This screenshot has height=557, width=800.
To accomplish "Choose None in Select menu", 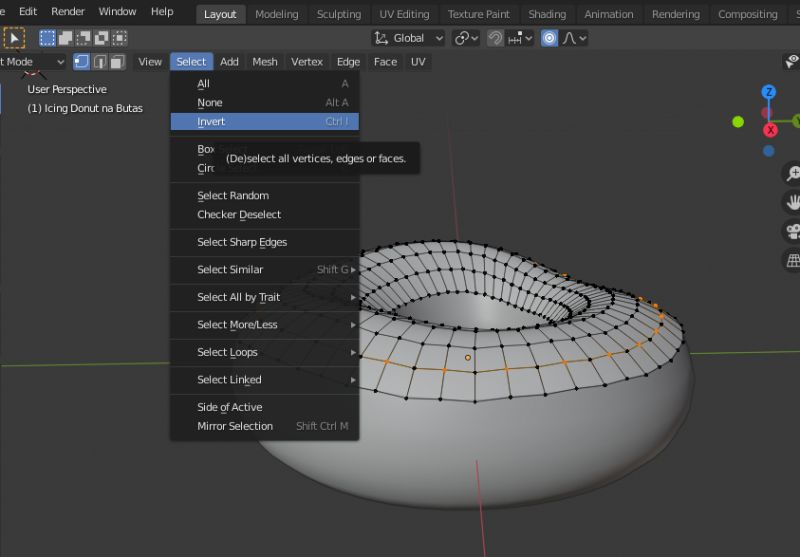I will pos(265,103).
